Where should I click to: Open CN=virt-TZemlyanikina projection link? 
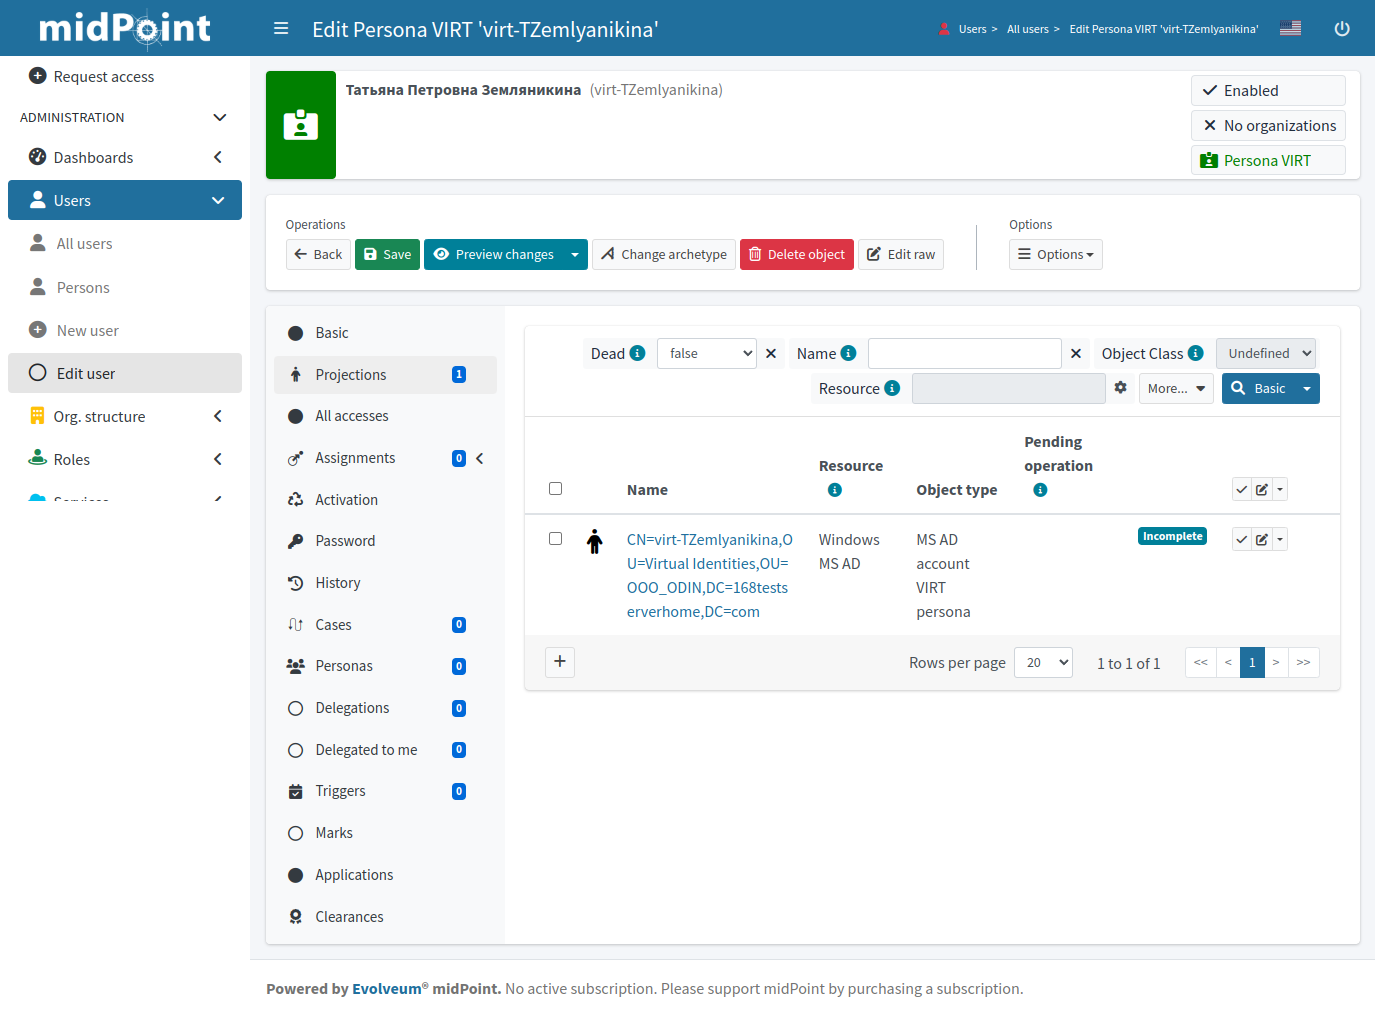pyautogui.click(x=709, y=576)
